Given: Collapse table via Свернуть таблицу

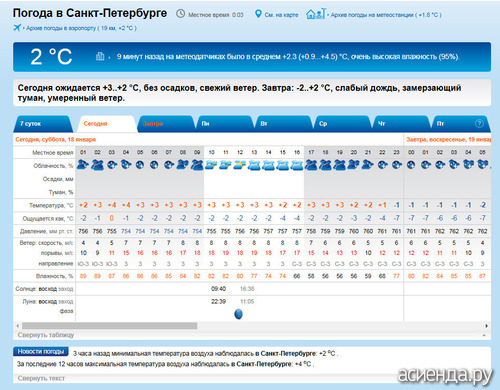Looking at the screenshot, I should pos(46,335).
